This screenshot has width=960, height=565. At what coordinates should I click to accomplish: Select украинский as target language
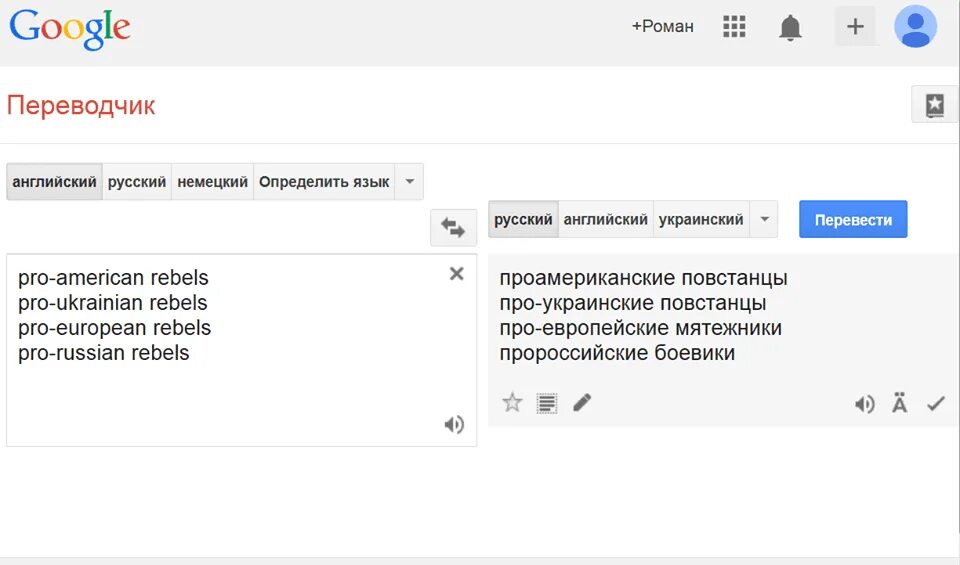(701, 219)
